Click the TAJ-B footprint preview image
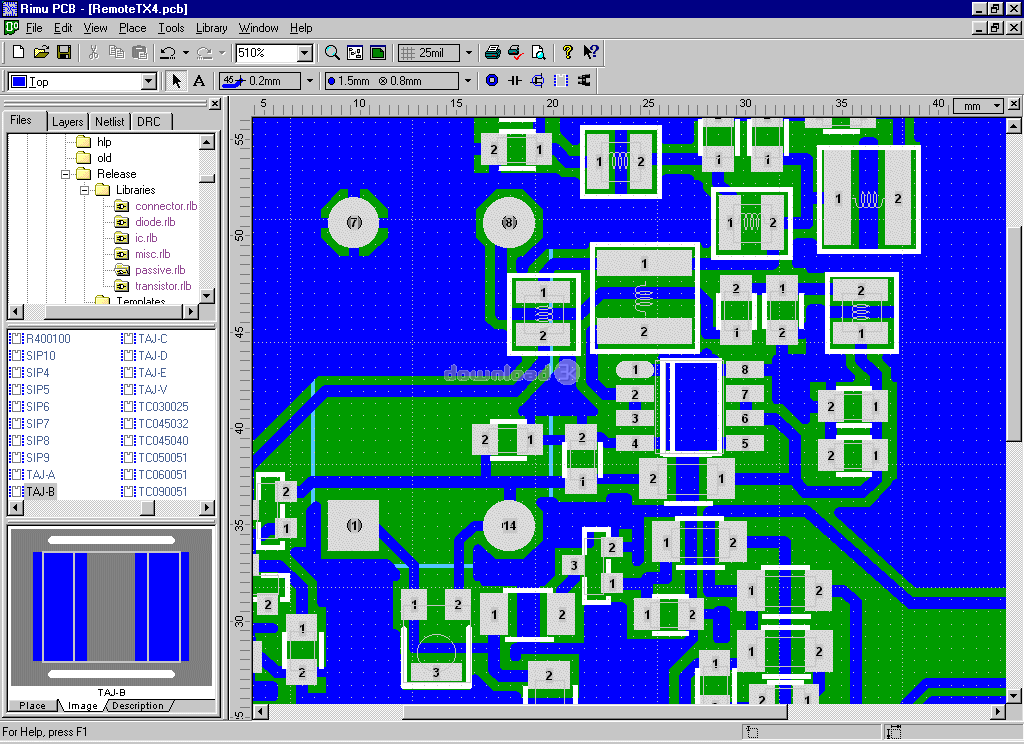Viewport: 1024px width, 744px height. point(111,607)
